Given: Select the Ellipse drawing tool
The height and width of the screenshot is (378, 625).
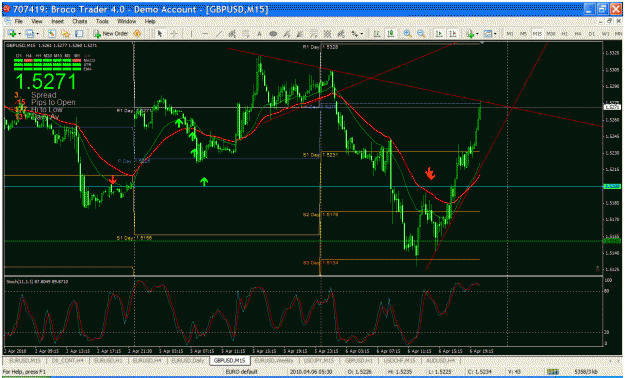Looking at the screenshot, I should pyautogui.click(x=273, y=34).
